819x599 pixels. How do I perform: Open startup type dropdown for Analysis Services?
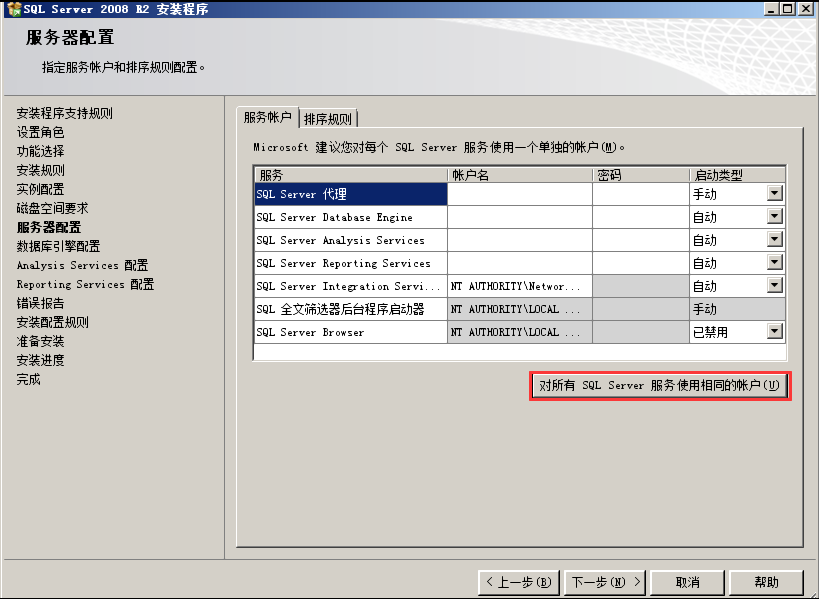click(x=775, y=239)
